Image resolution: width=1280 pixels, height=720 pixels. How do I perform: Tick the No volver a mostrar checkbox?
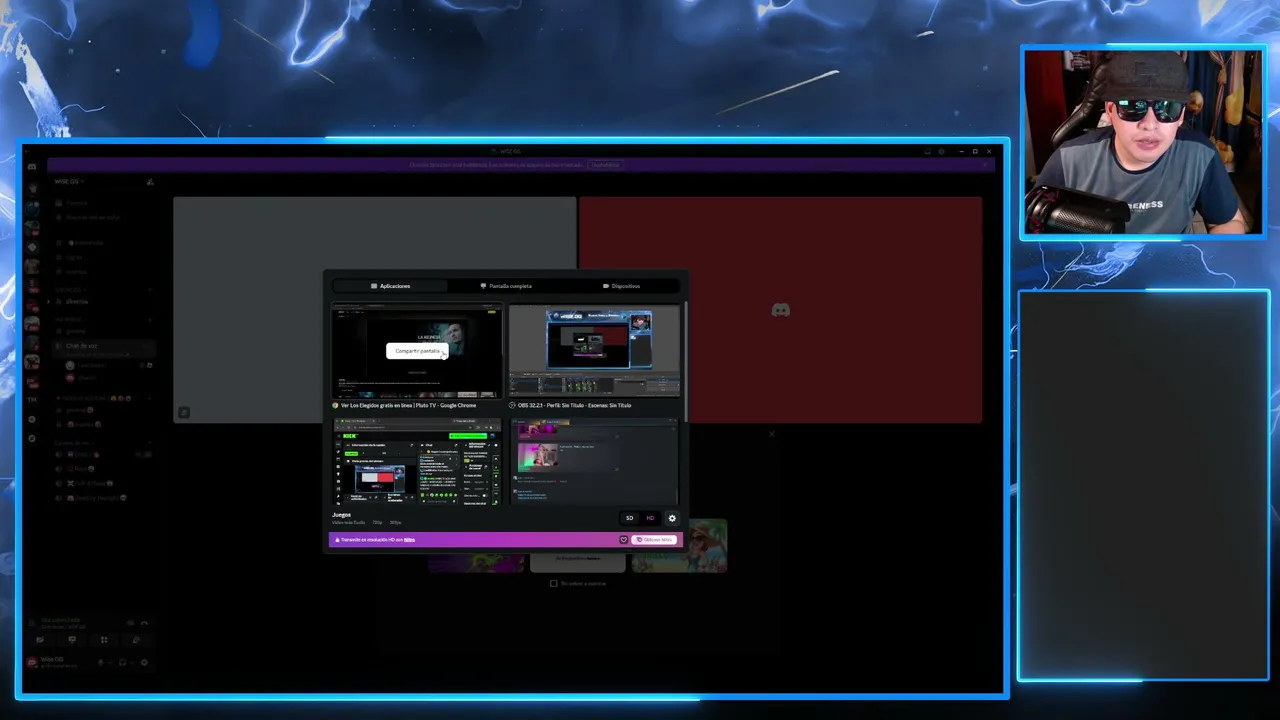click(x=553, y=583)
